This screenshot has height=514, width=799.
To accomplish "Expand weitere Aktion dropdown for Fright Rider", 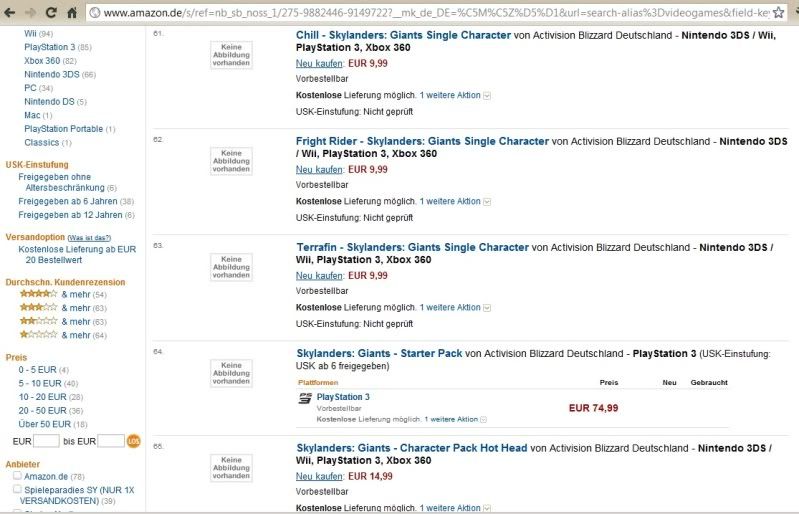I will pyautogui.click(x=487, y=202).
